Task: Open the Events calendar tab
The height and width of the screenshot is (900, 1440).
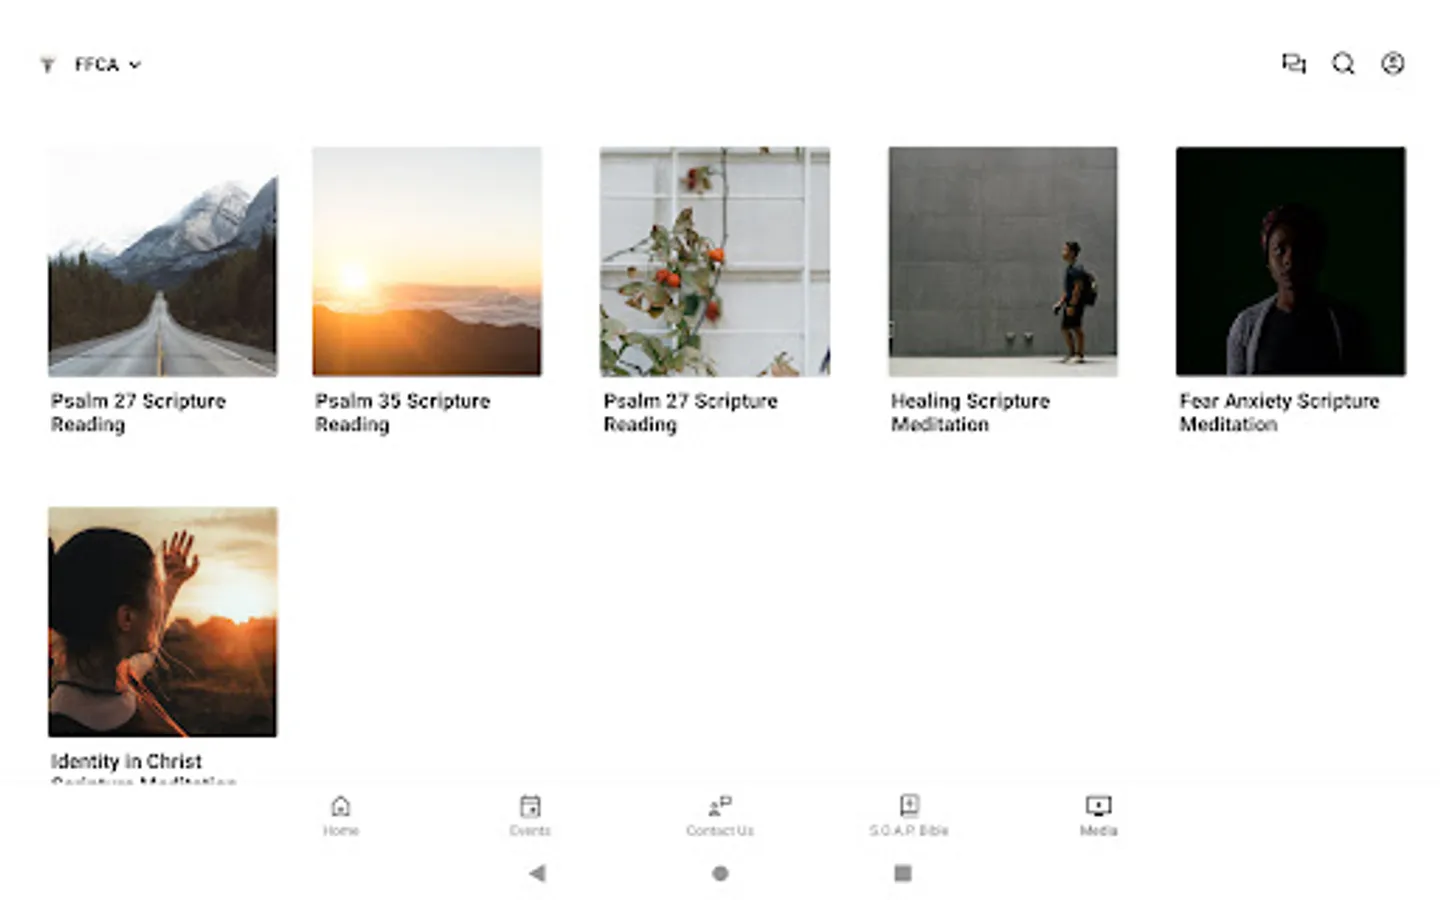Action: click(x=530, y=815)
